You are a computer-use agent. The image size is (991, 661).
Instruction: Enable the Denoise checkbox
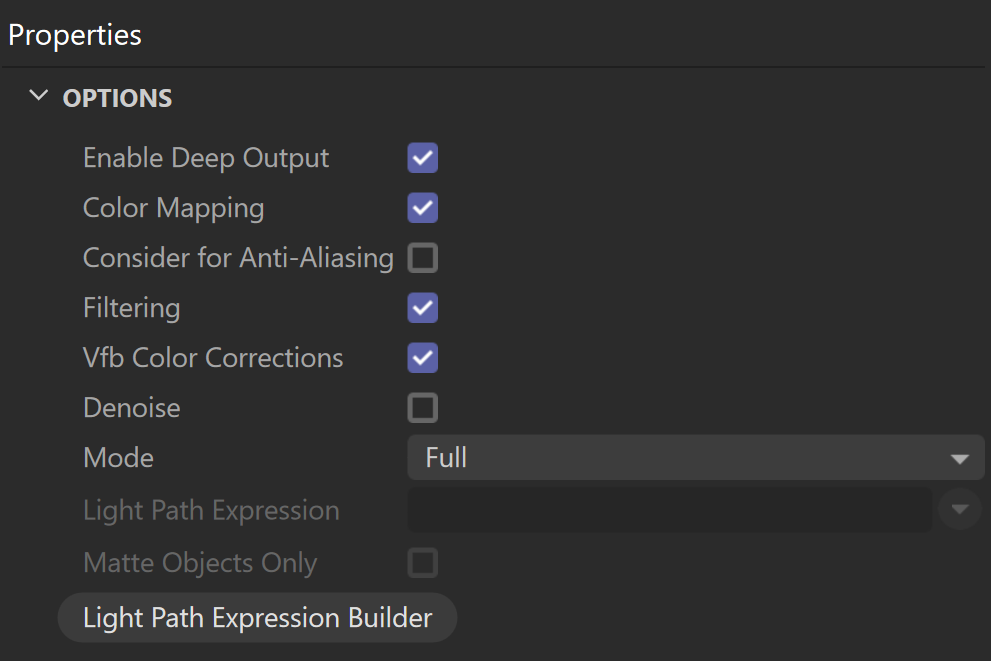click(423, 408)
